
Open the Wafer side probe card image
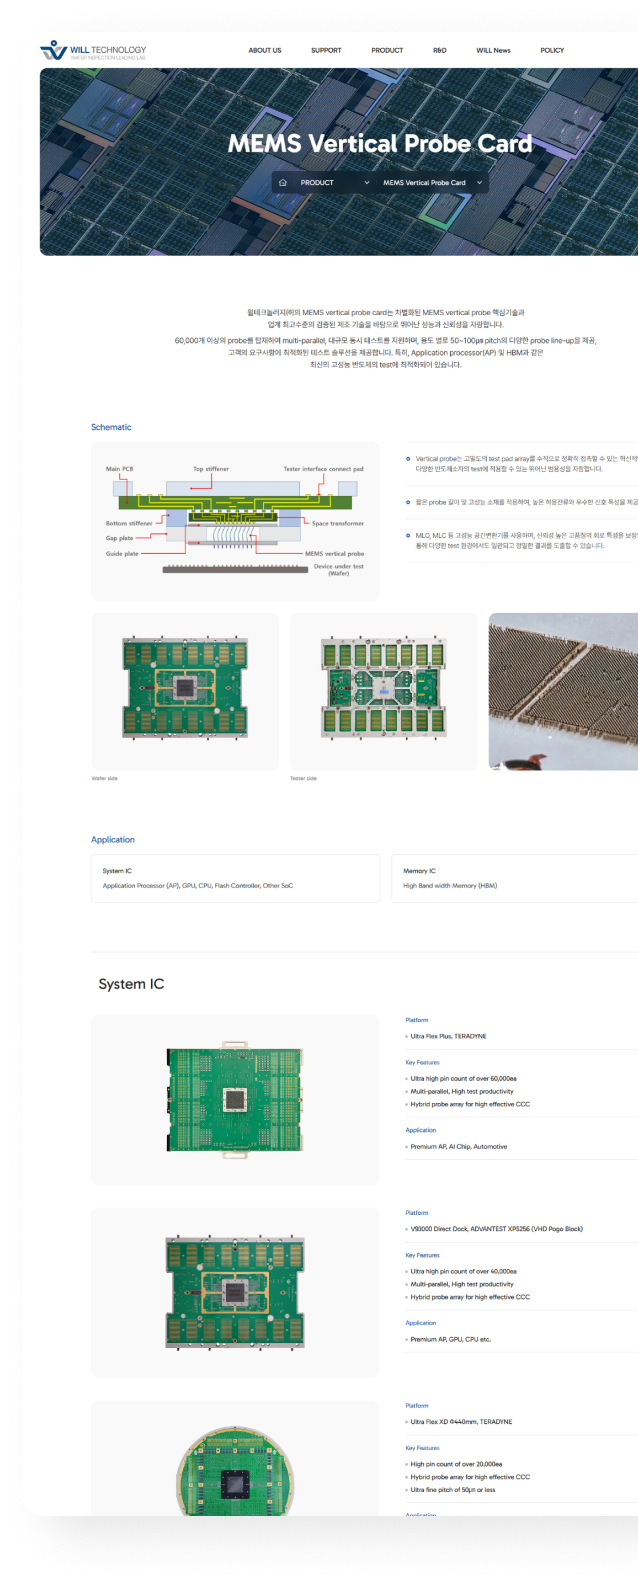click(185, 691)
